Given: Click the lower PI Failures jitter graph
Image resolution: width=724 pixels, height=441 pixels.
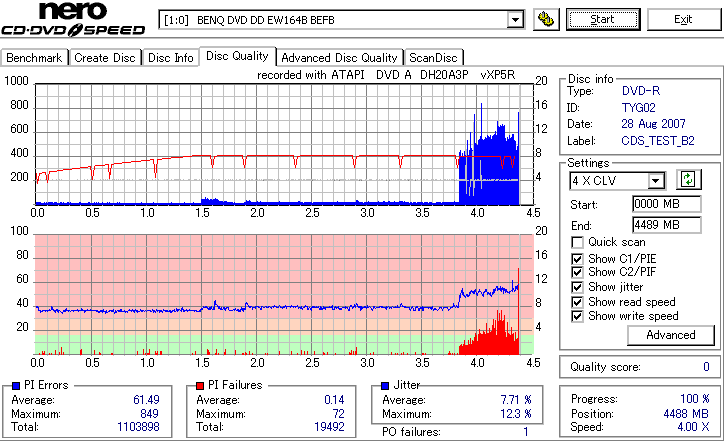Looking at the screenshot, I should (284, 295).
